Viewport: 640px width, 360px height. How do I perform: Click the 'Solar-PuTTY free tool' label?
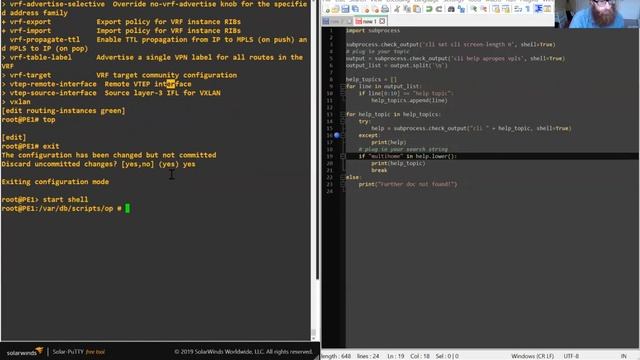tap(78, 352)
